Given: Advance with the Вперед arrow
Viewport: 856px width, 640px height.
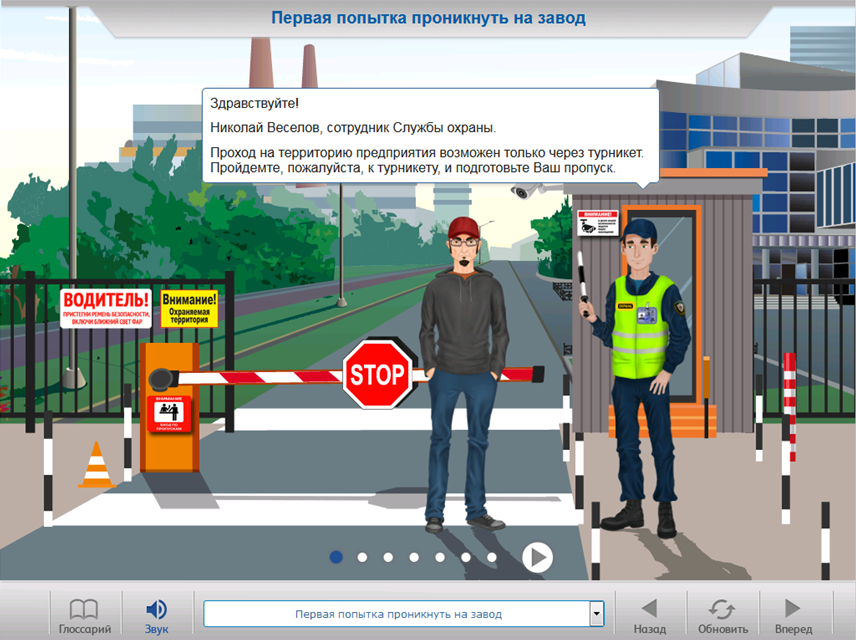Looking at the screenshot, I should coord(792,608).
